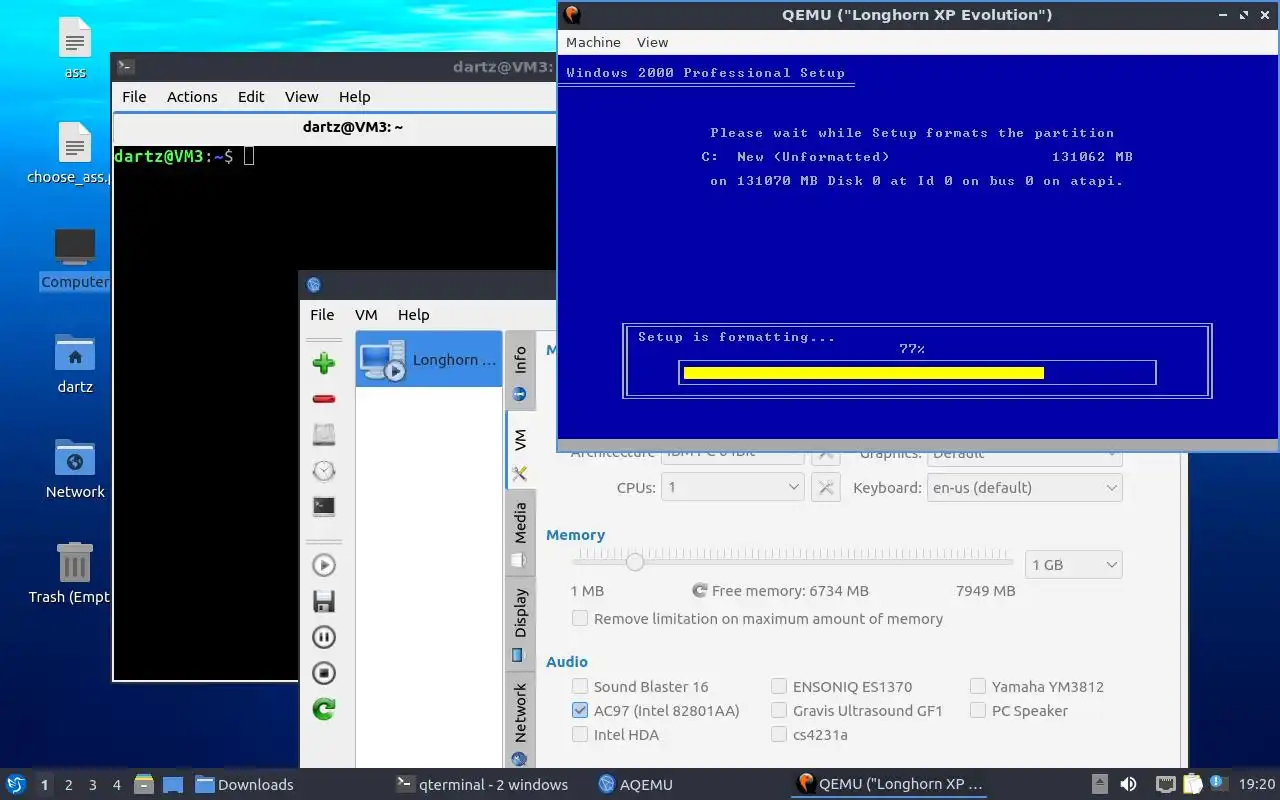
Task: Click the tools icon next to CPUs dropdown
Action: (x=825, y=488)
